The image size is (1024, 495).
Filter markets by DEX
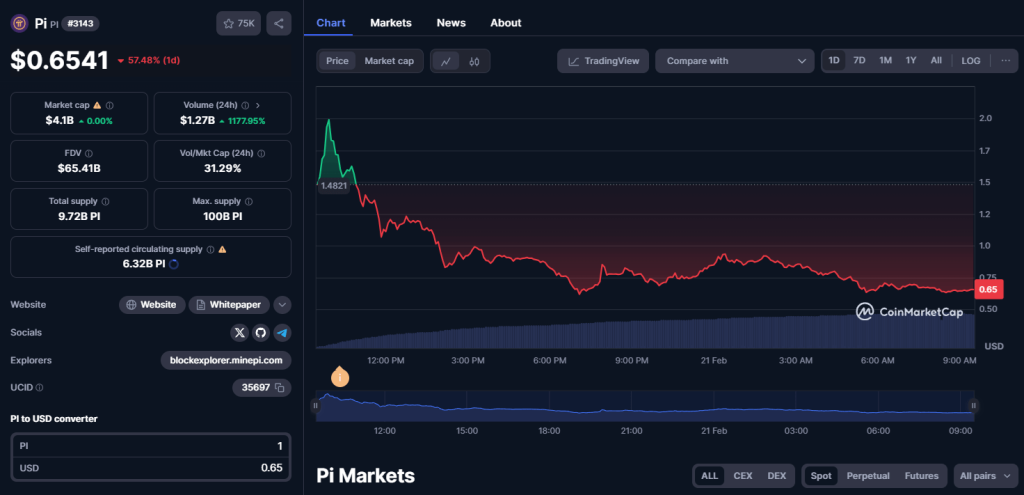[x=776, y=476]
